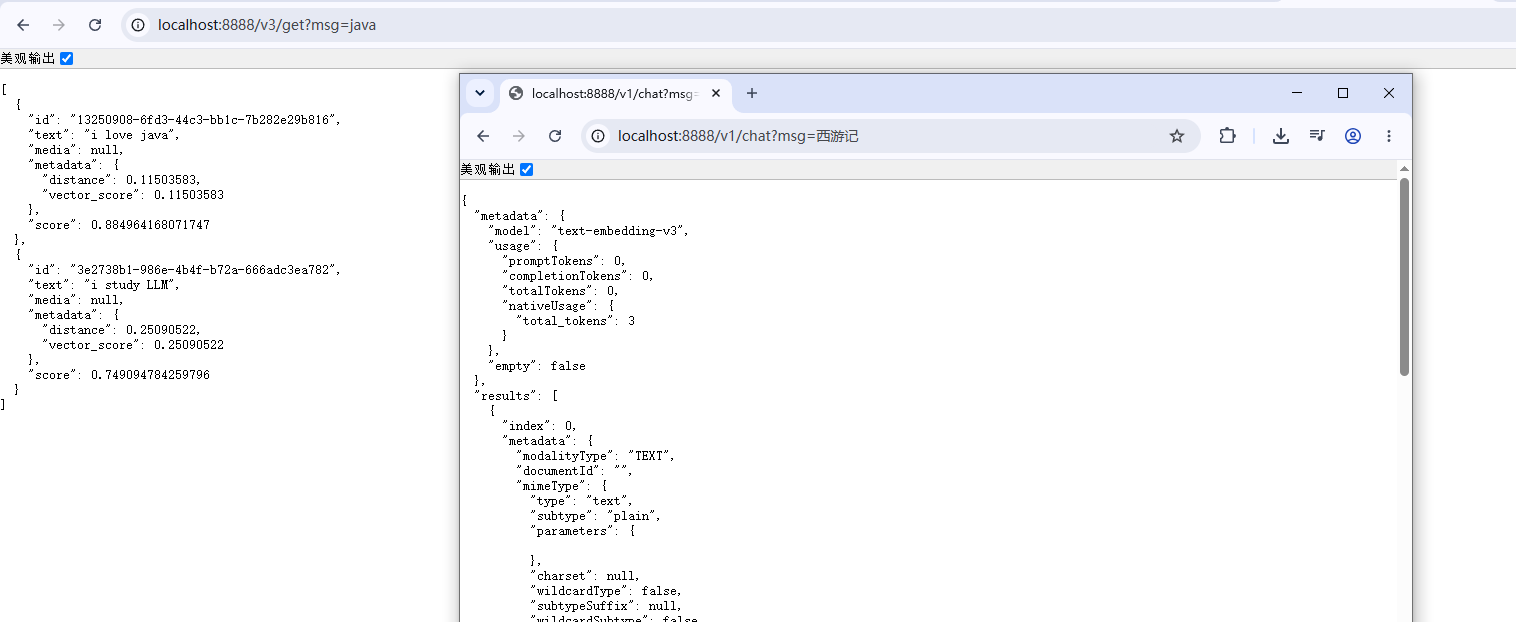This screenshot has width=1516, height=622.
Task: Close the front browser window
Action: [x=1389, y=93]
